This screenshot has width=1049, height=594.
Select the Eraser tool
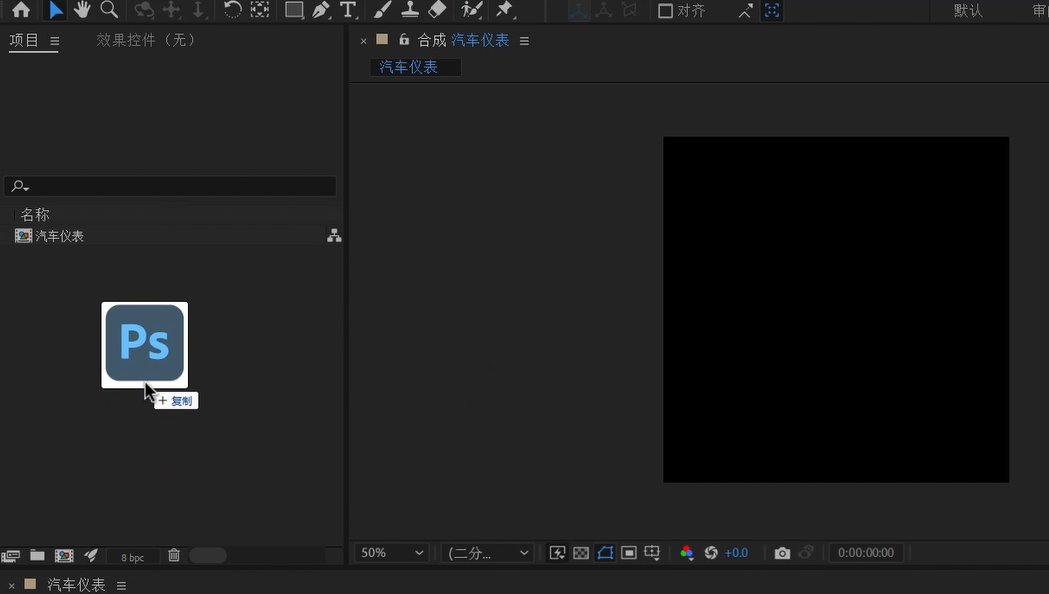pyautogui.click(x=437, y=9)
